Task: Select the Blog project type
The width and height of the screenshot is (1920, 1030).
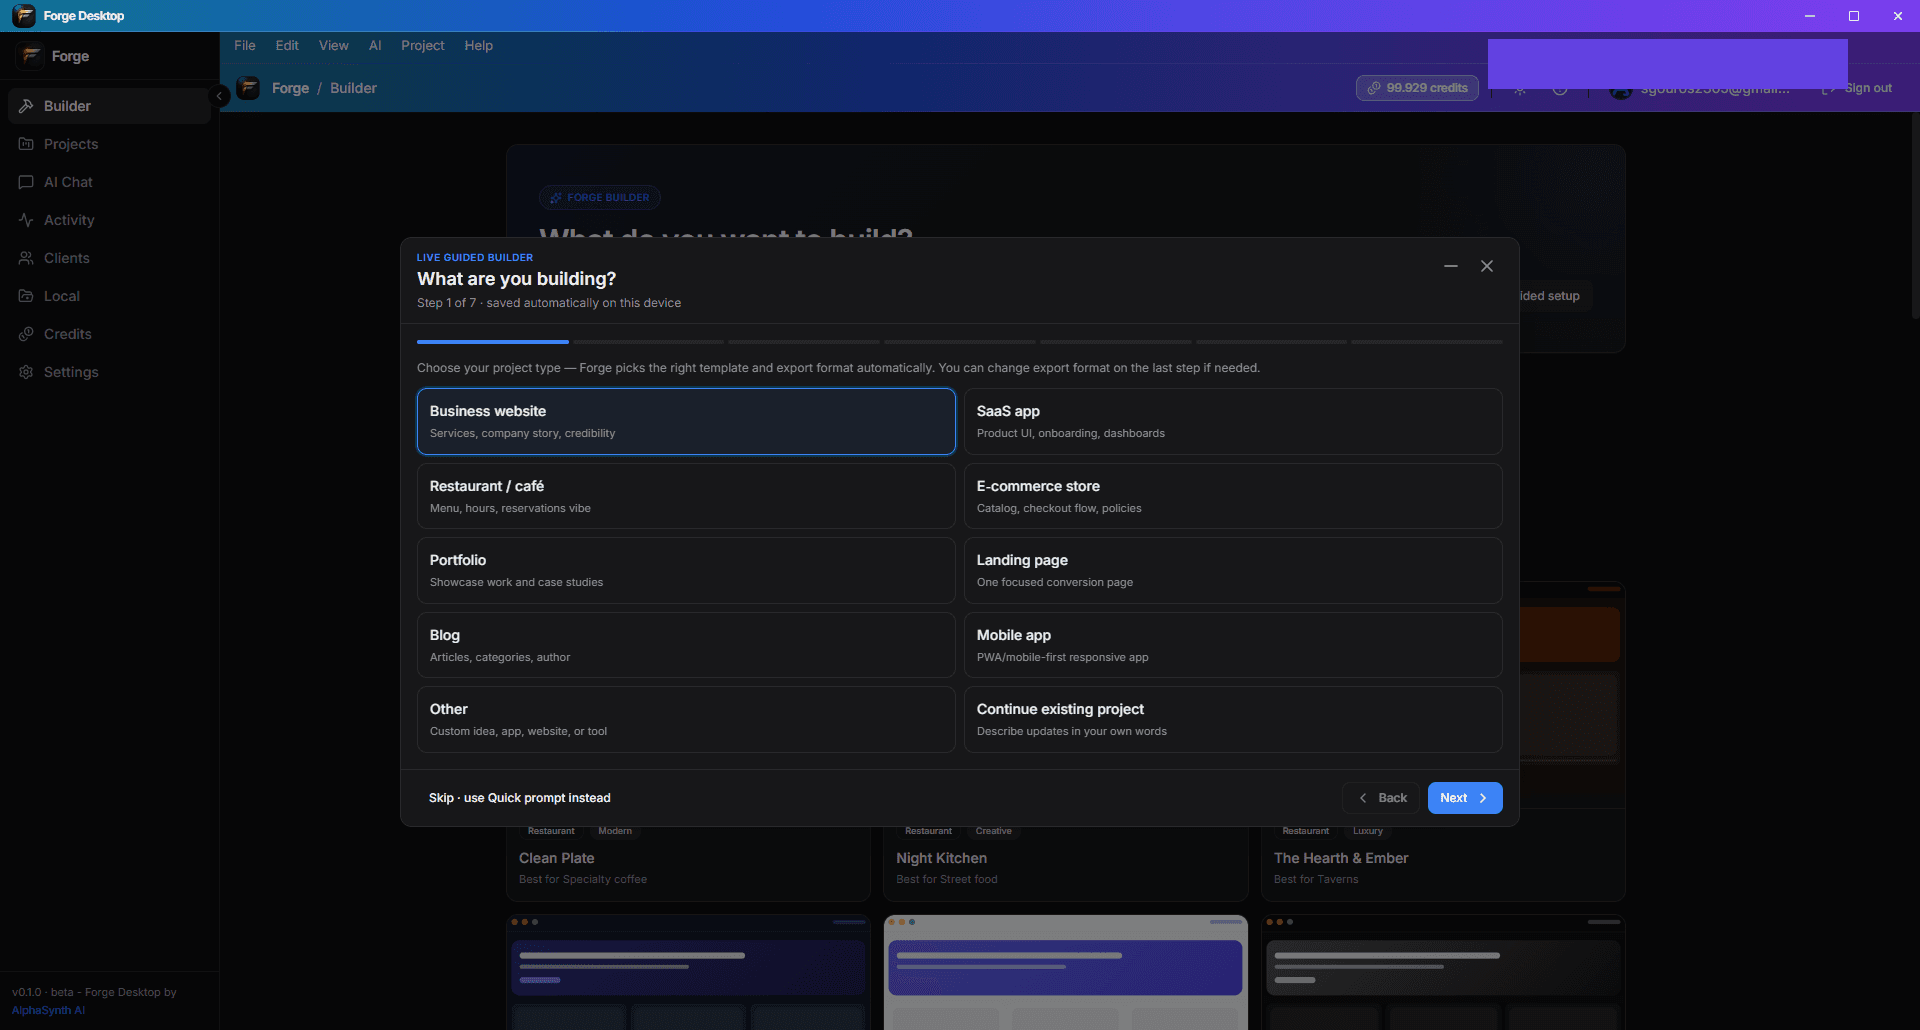Action: tap(686, 645)
